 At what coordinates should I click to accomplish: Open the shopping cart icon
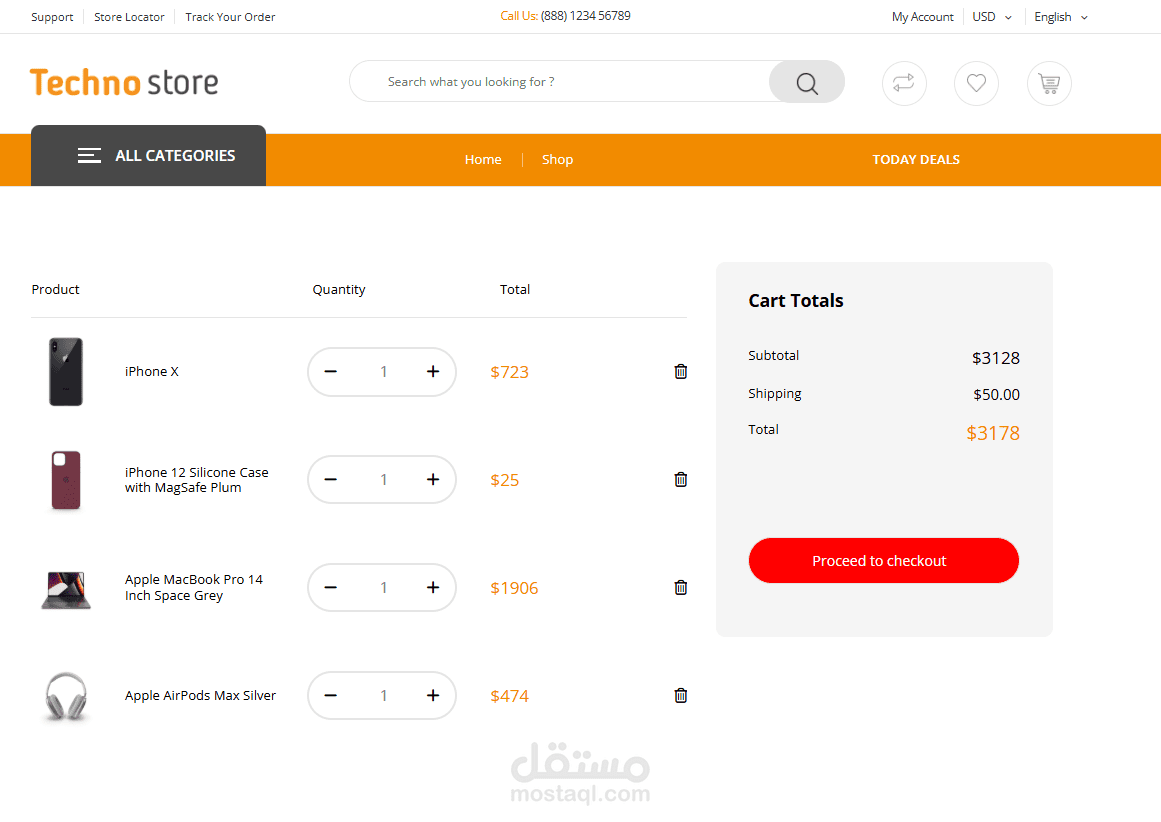click(x=1048, y=83)
